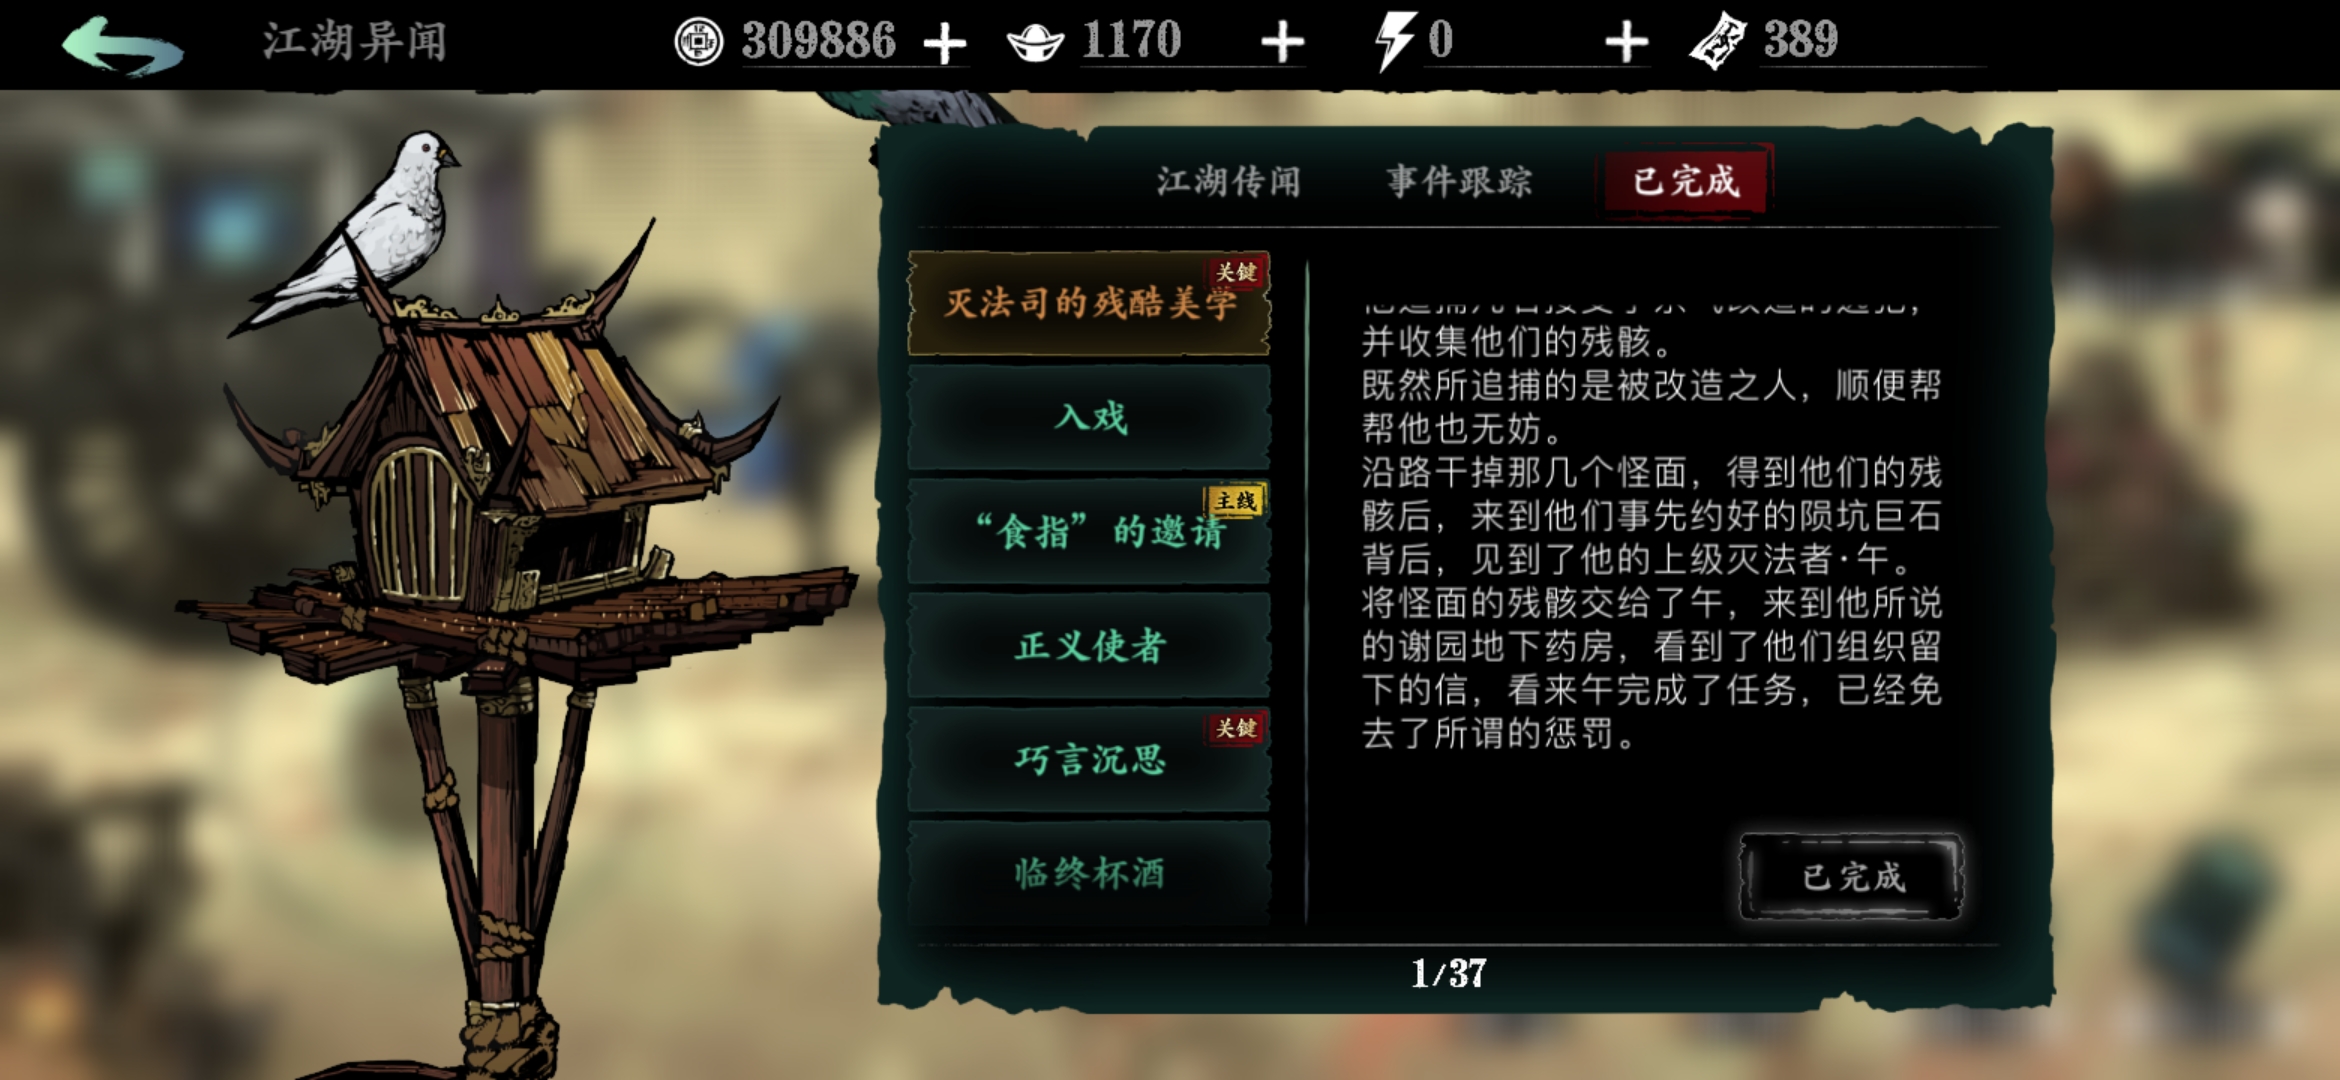Add more copper coins with plus
The image size is (2340, 1080).
pyautogui.click(x=944, y=43)
